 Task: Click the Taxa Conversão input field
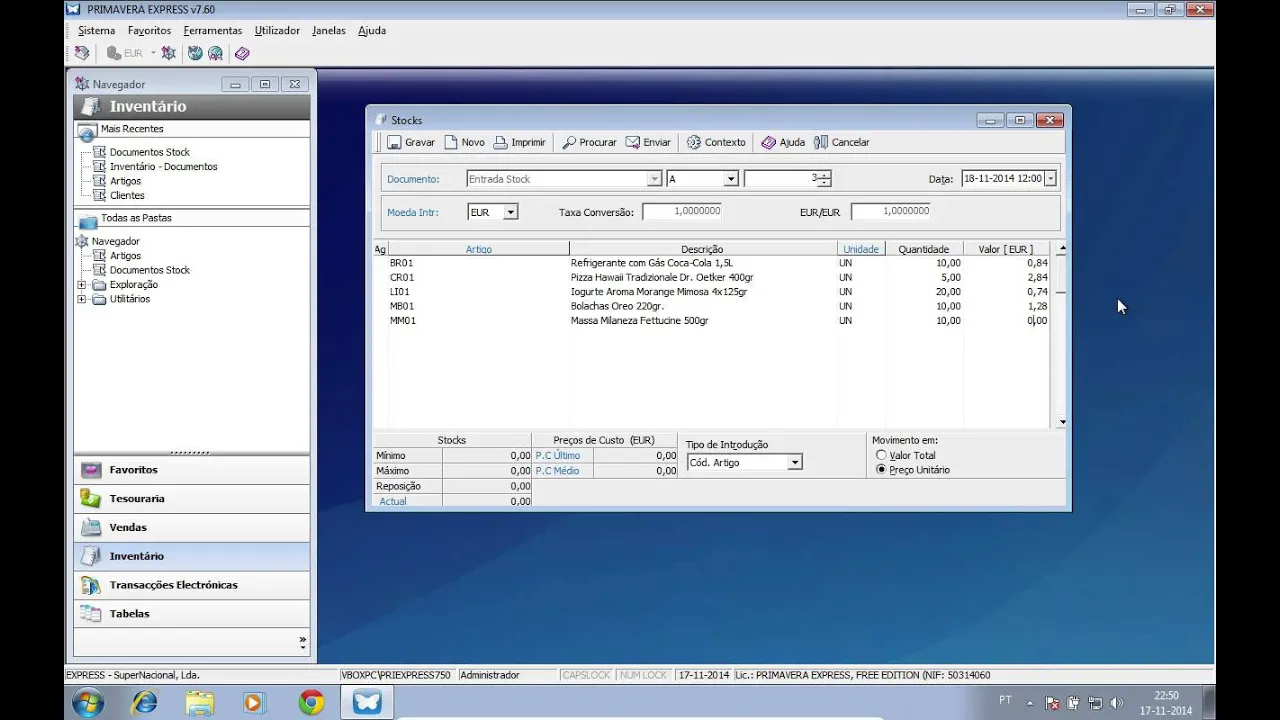click(682, 212)
